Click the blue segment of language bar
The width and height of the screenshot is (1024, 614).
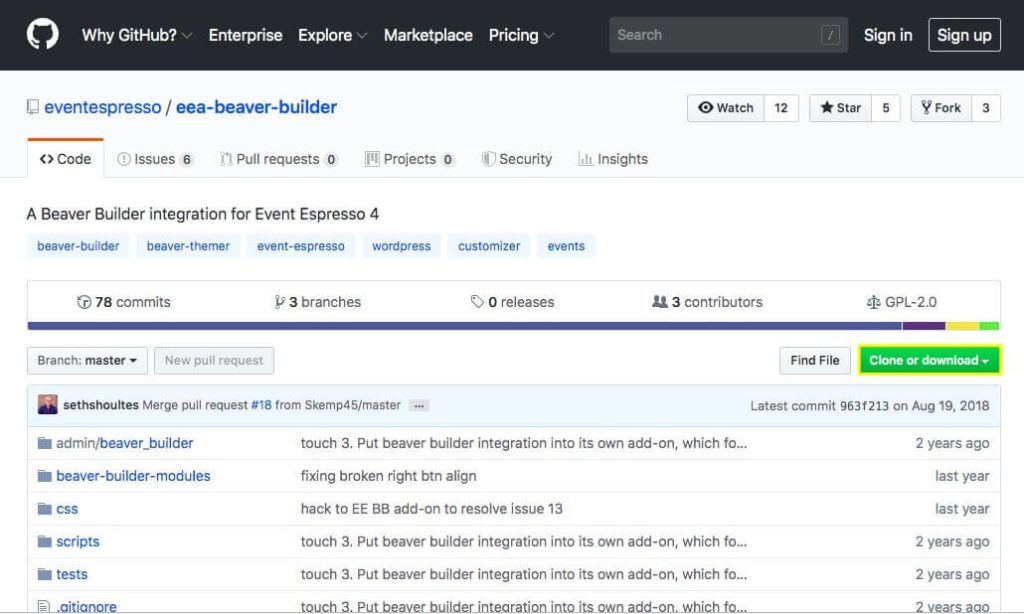pyautogui.click(x=464, y=326)
